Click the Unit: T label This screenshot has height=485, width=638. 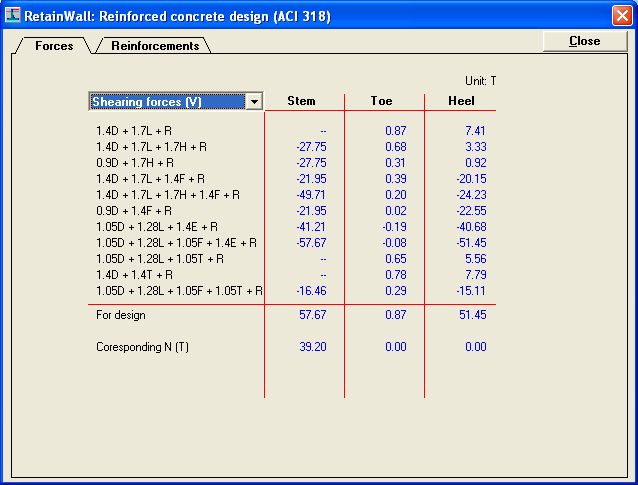(x=481, y=81)
